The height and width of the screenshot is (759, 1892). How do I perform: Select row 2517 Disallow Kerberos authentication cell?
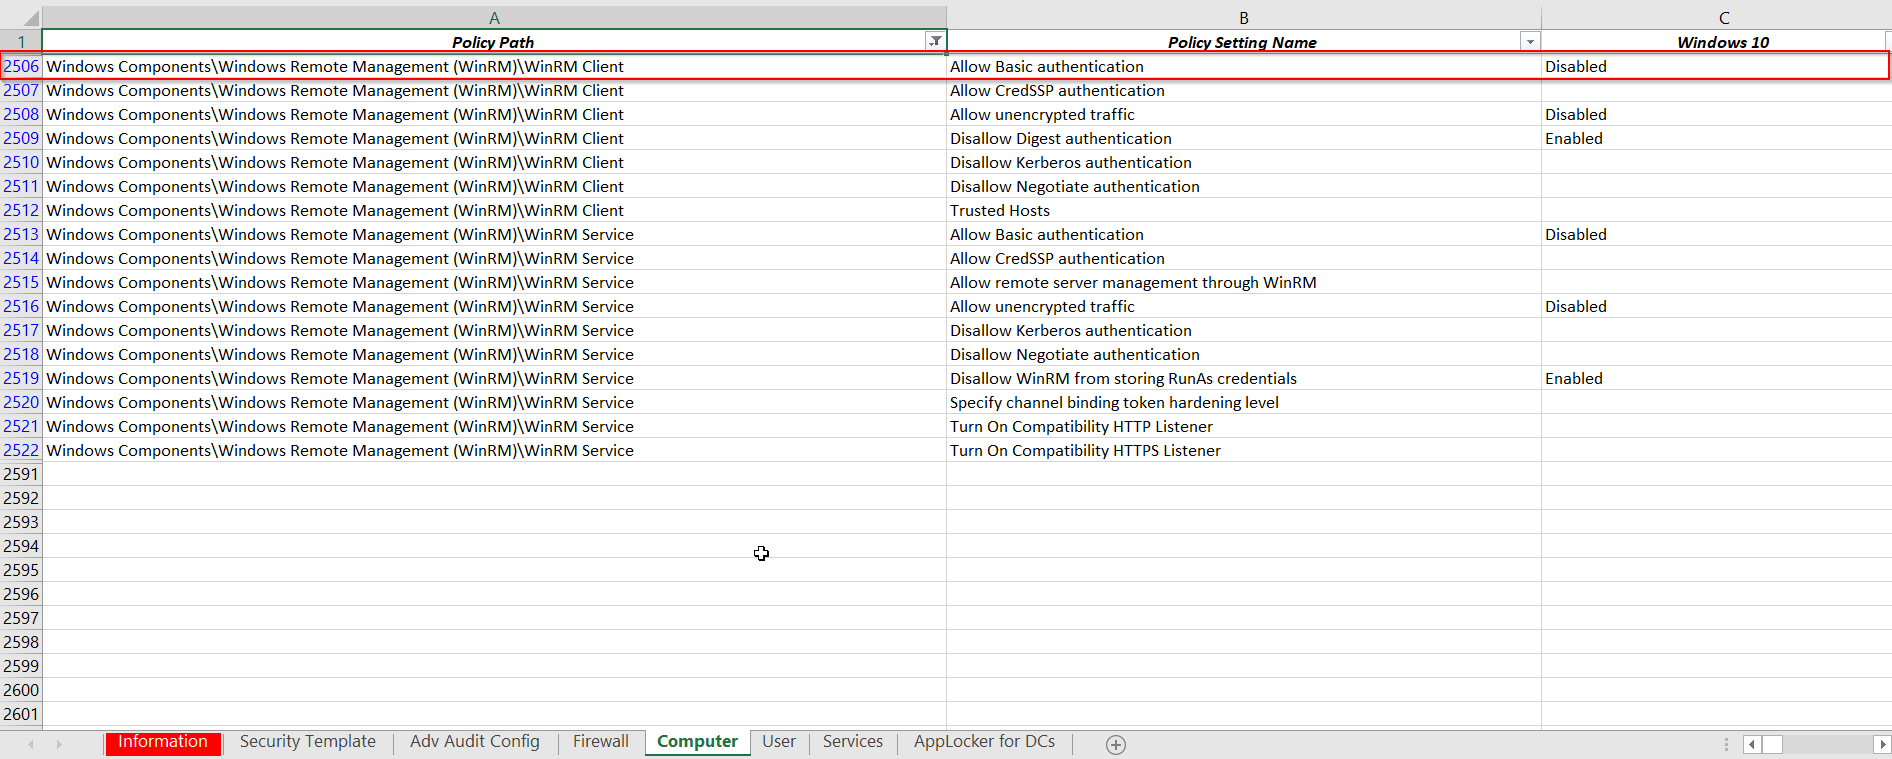pos(1244,330)
